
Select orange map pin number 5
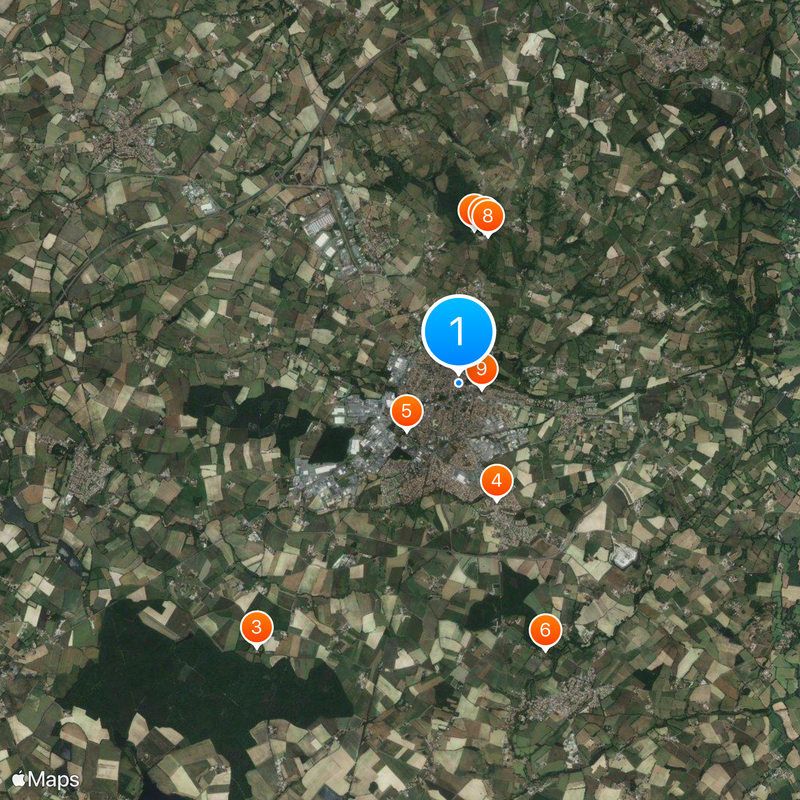[x=407, y=412]
